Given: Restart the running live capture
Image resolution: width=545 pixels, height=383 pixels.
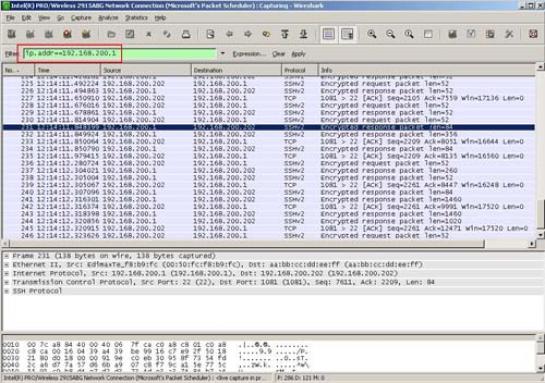Looking at the screenshot, I should pyautogui.click(x=86, y=34).
